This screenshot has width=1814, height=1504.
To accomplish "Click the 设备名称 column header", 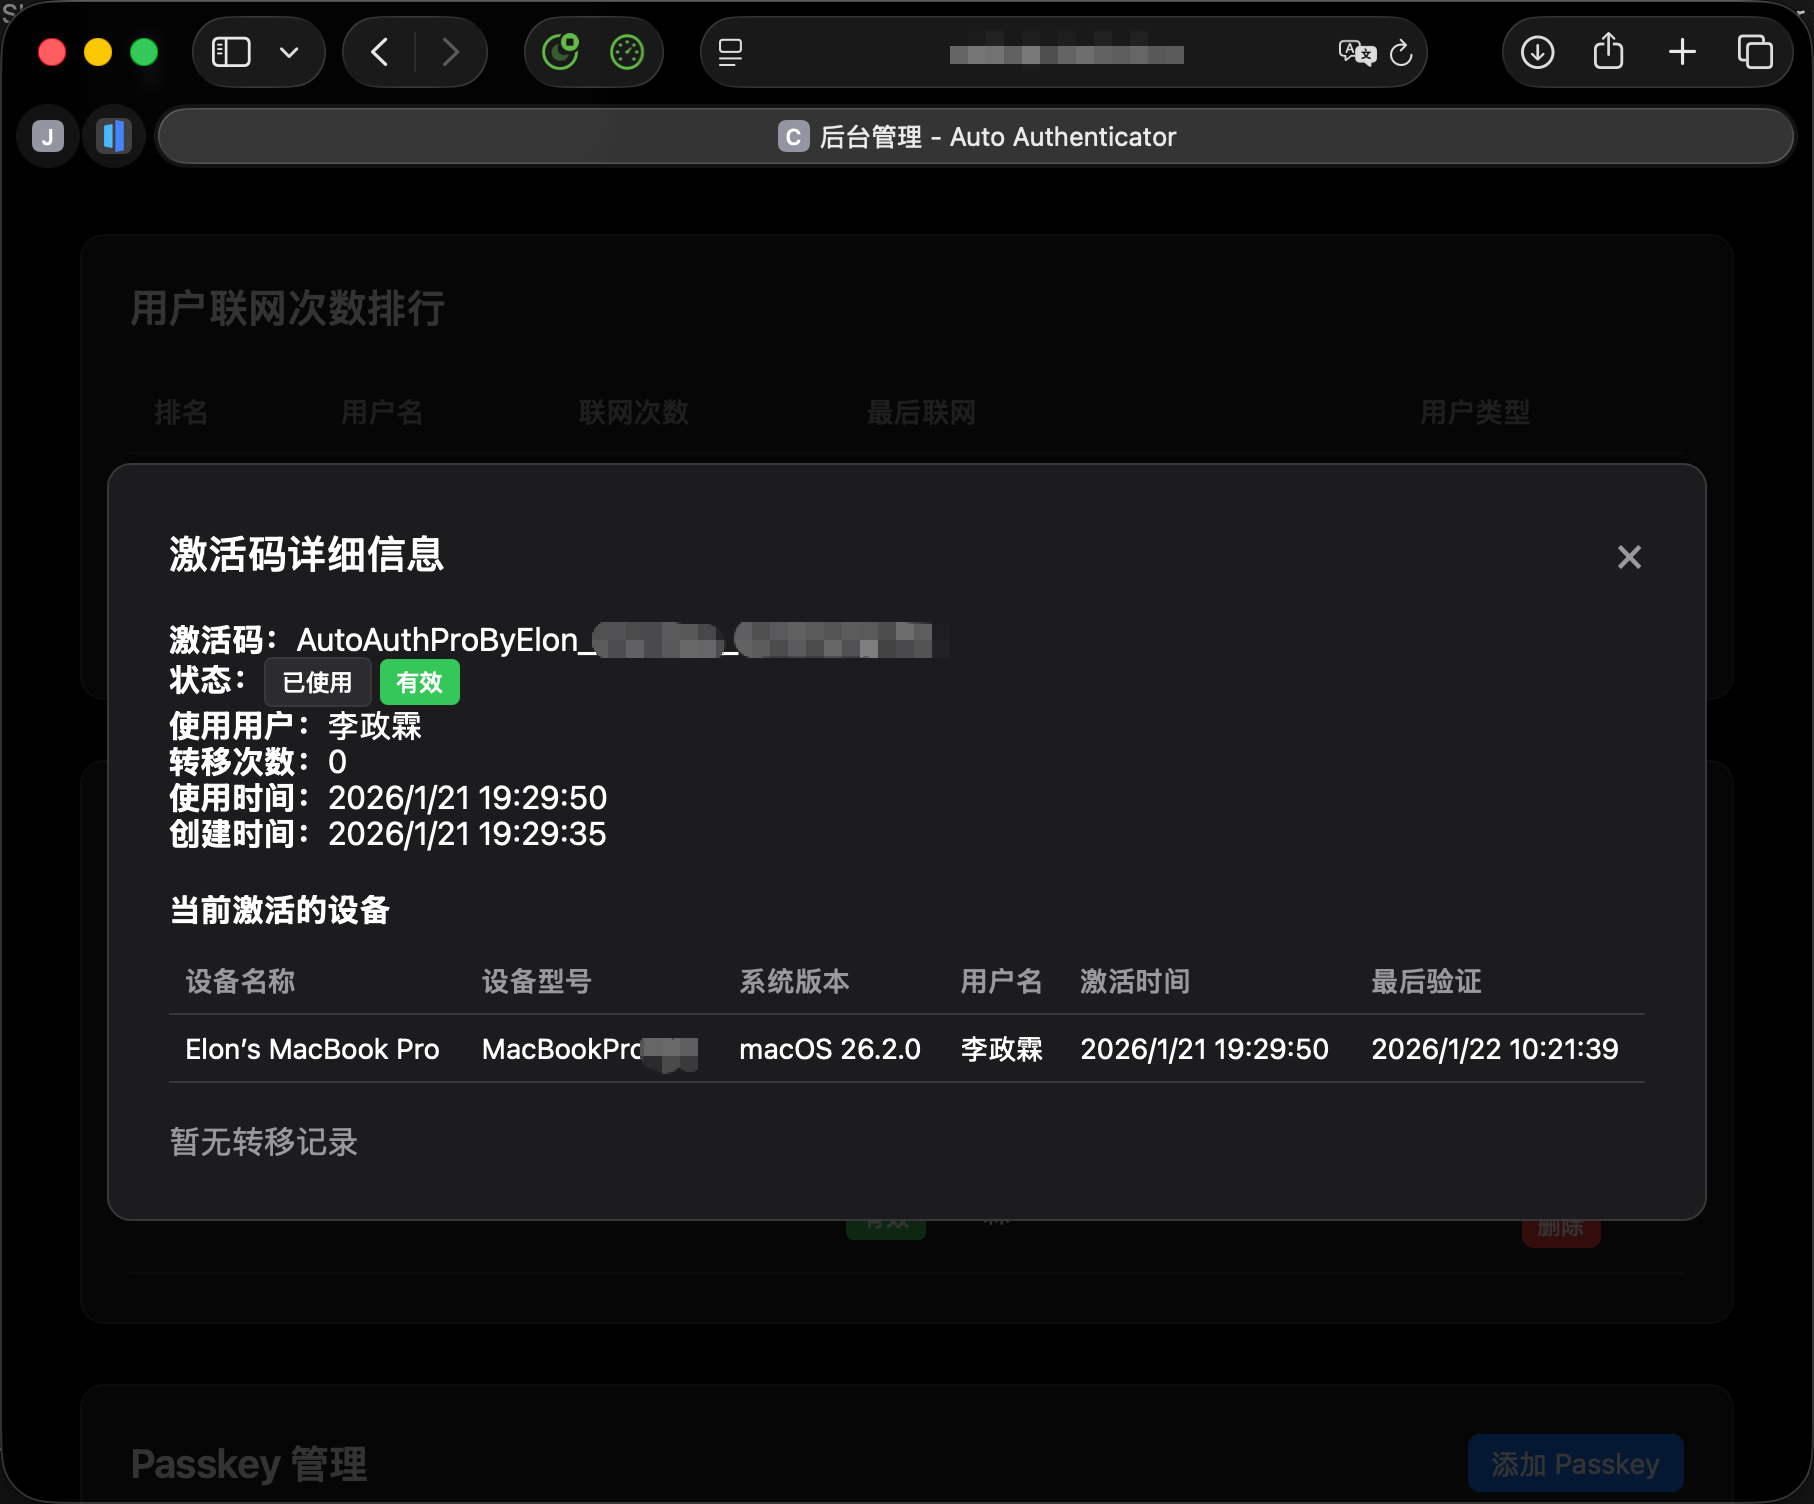I will [x=240, y=981].
